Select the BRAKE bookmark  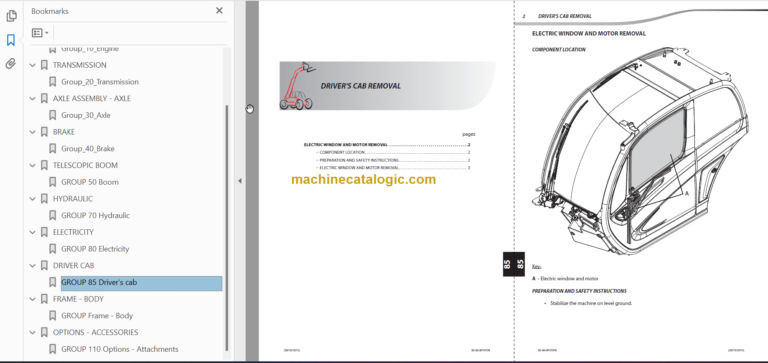[x=64, y=132]
